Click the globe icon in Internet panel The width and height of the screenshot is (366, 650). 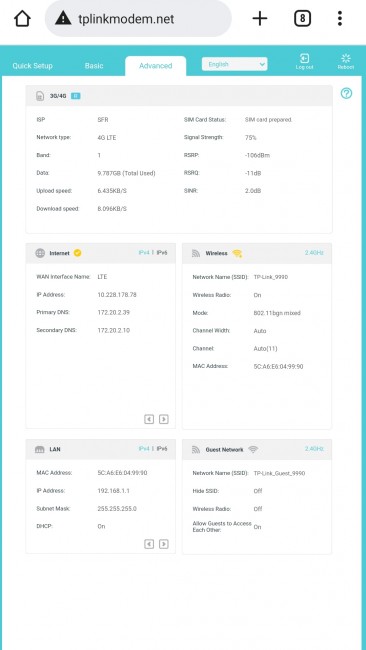(40, 253)
